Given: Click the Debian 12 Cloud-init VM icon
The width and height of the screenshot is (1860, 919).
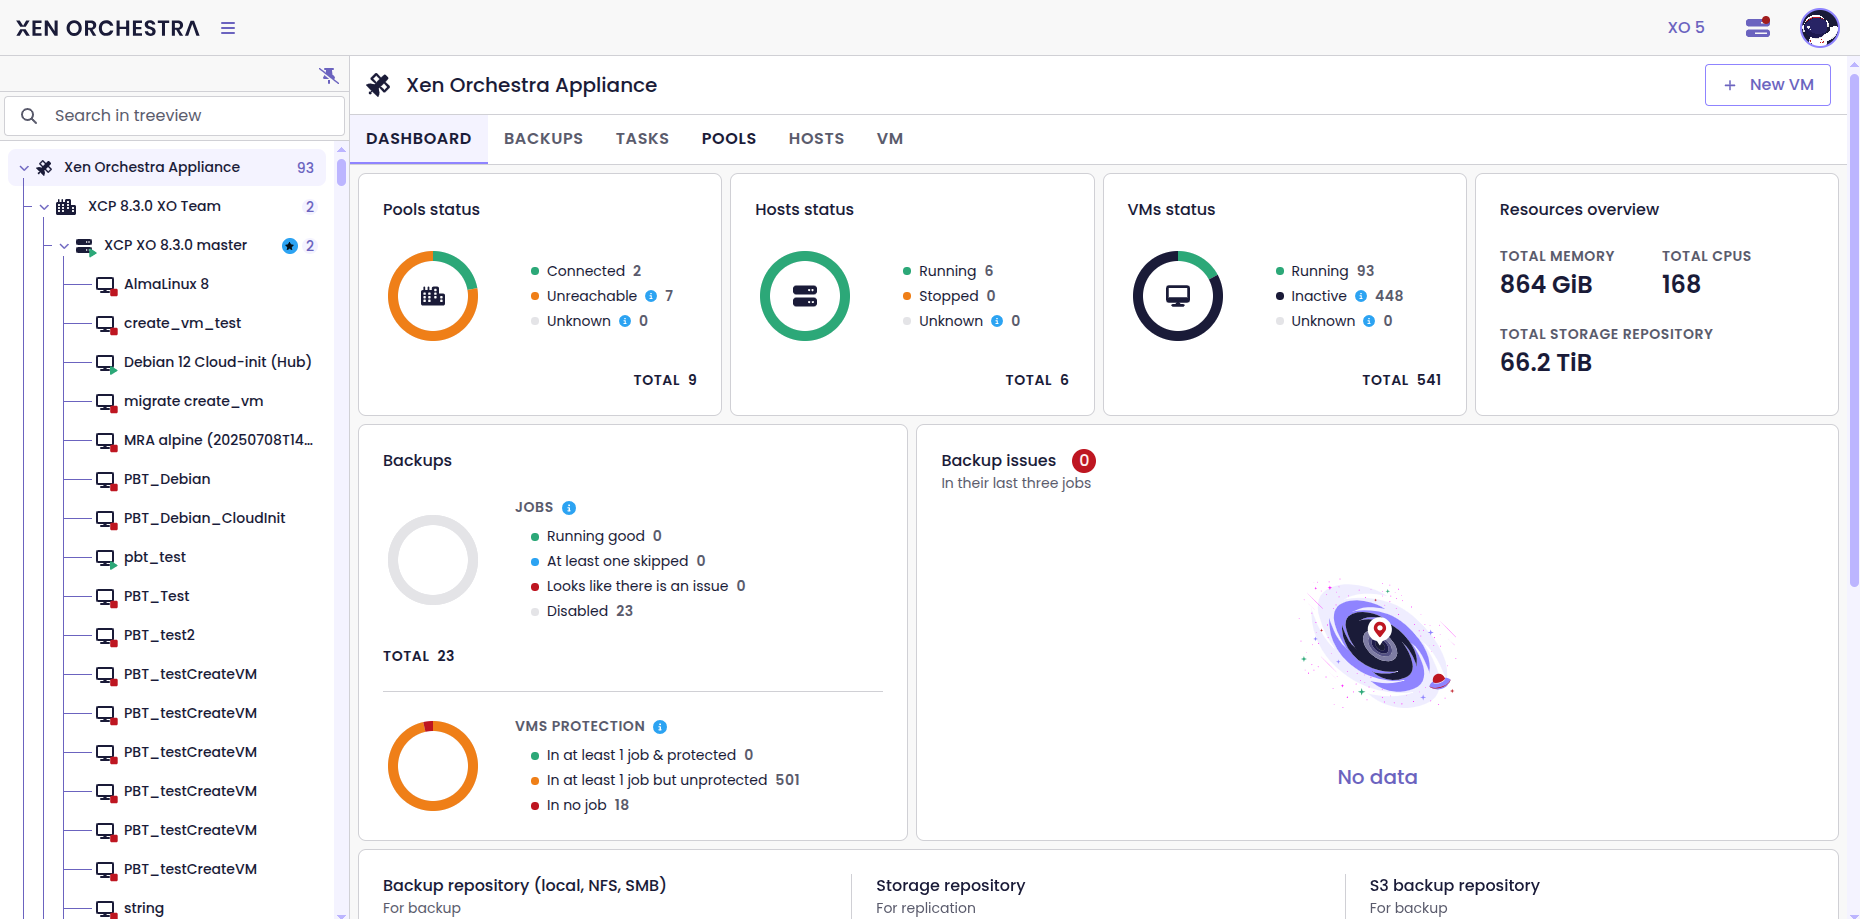Looking at the screenshot, I should [106, 363].
